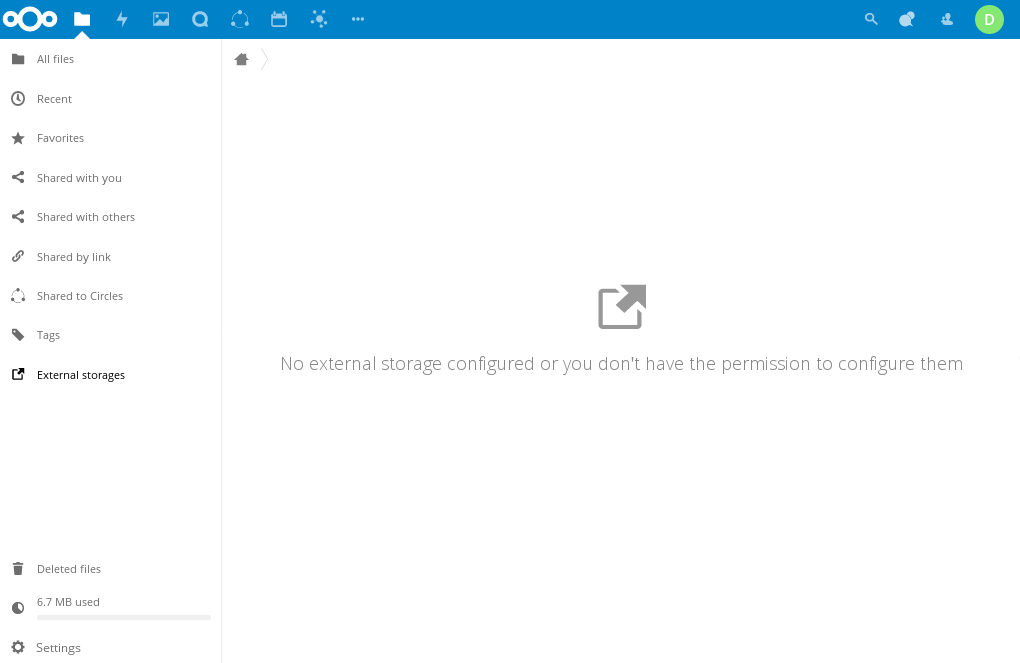The image size is (1020, 663).
Task: Open the notifications icon
Action: pos(907,19)
